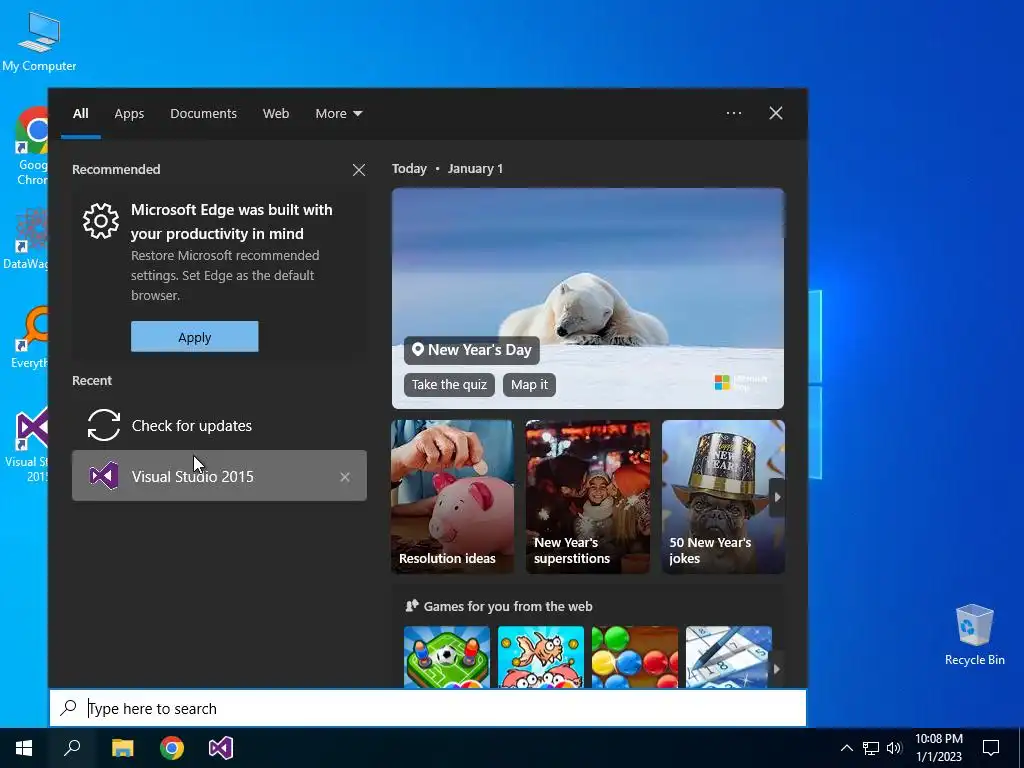Switch to the Documents search tab
Image resolution: width=1024 pixels, height=768 pixels.
[x=204, y=114]
